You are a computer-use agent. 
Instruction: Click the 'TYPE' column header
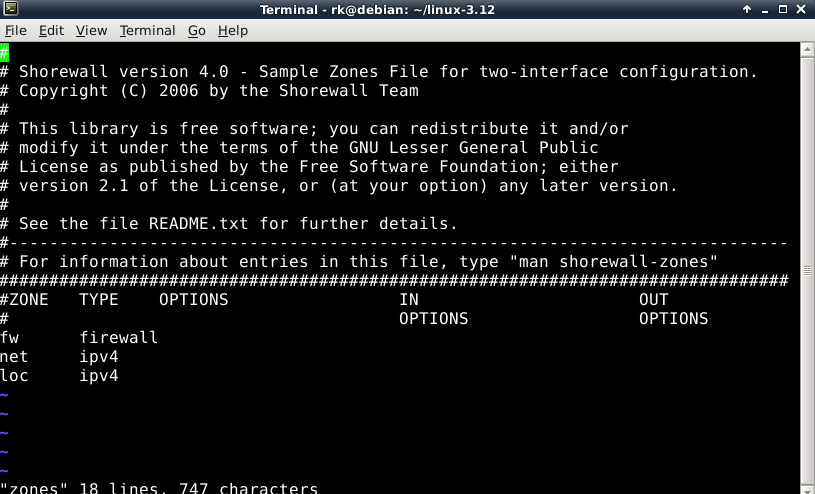click(x=99, y=300)
